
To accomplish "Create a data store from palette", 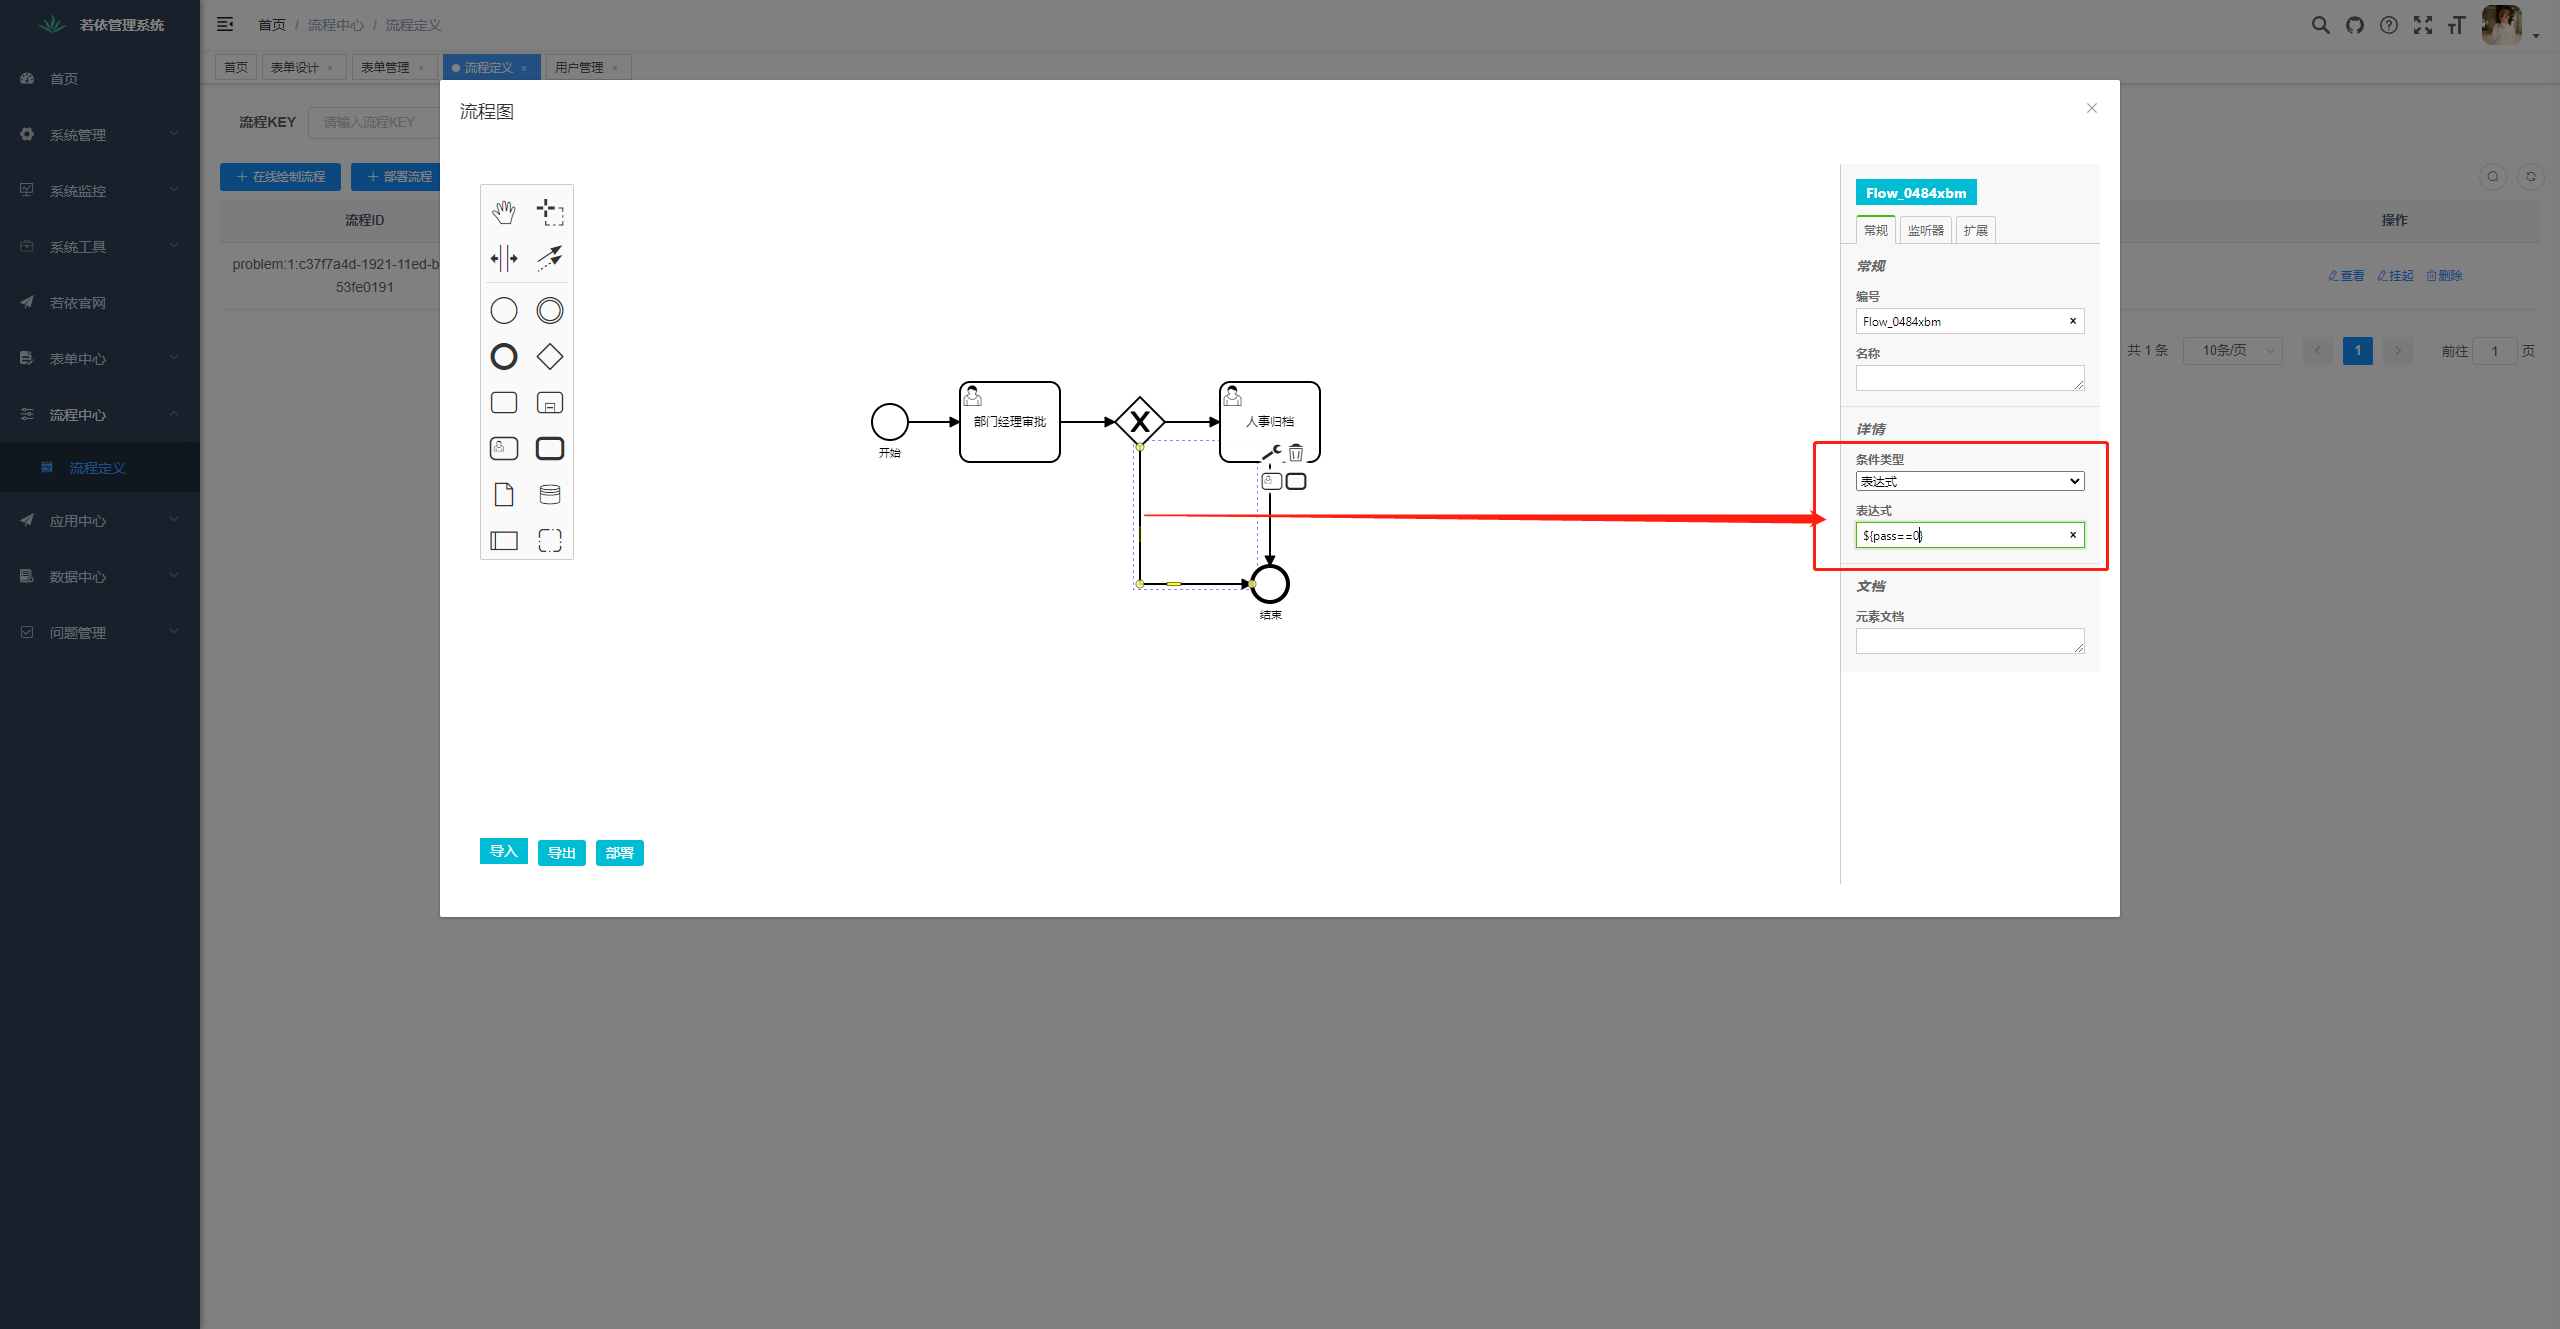I will [550, 495].
